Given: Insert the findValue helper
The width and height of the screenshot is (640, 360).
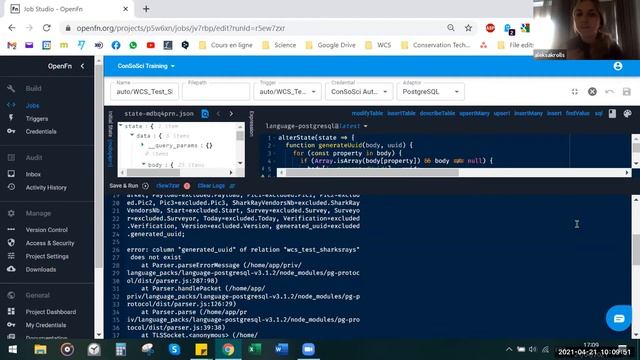Looking at the screenshot, I should point(578,113).
